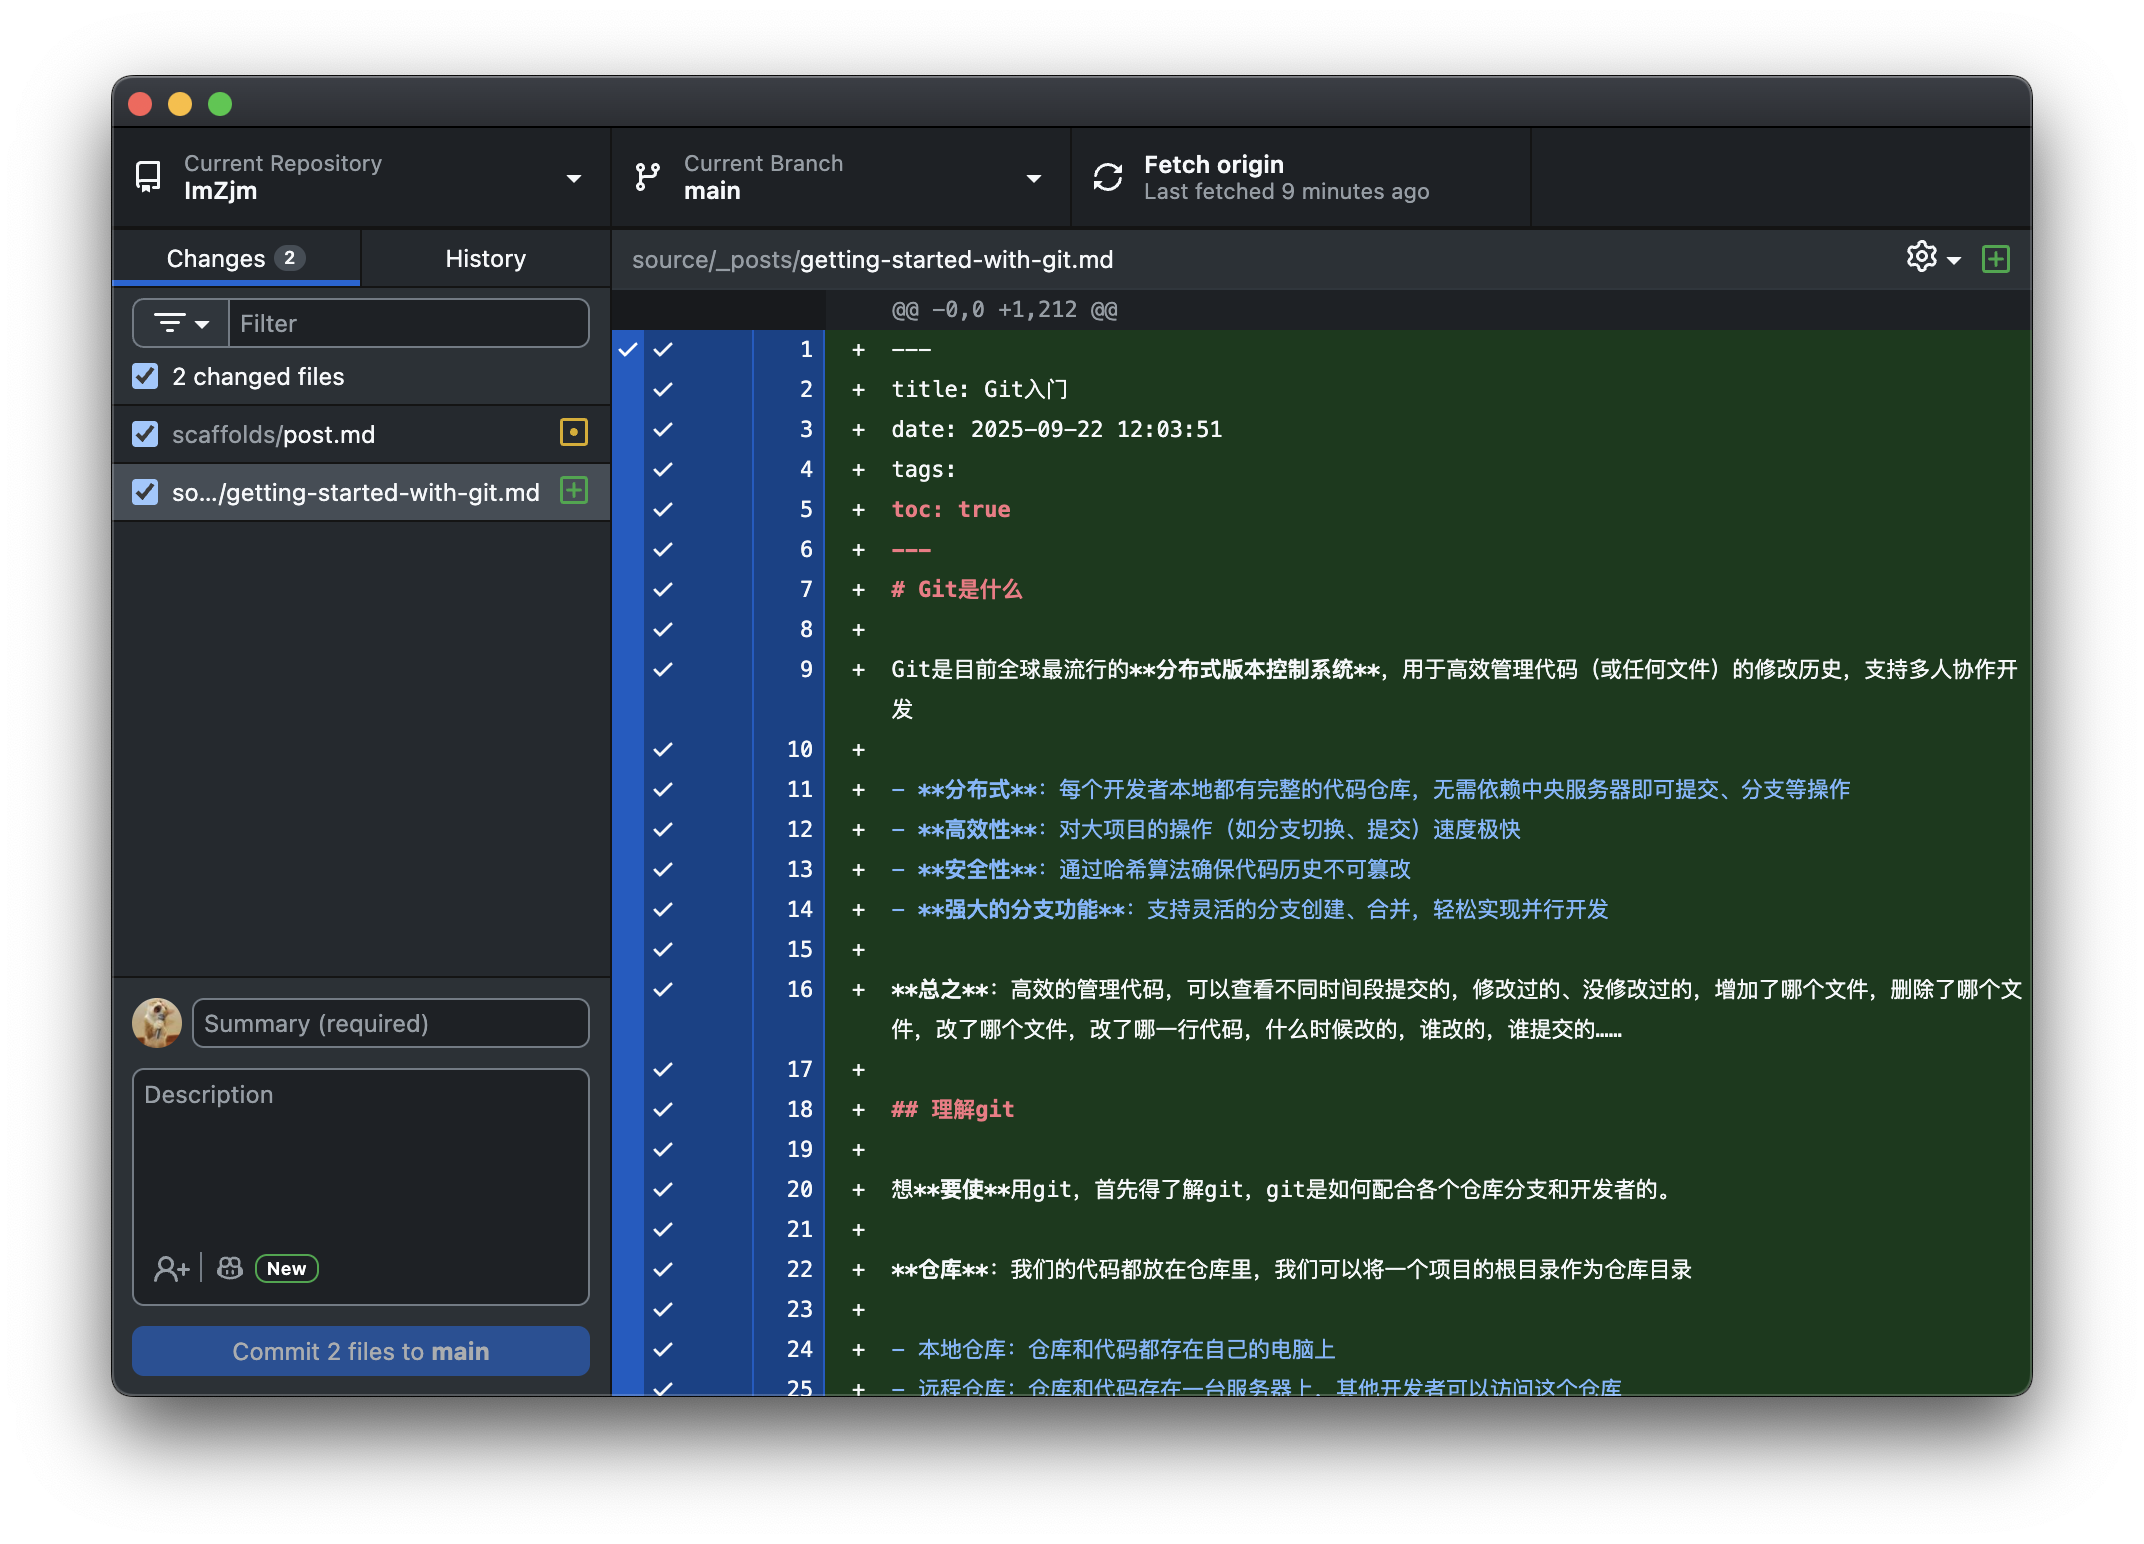Click the repository book icon

pyautogui.click(x=148, y=177)
